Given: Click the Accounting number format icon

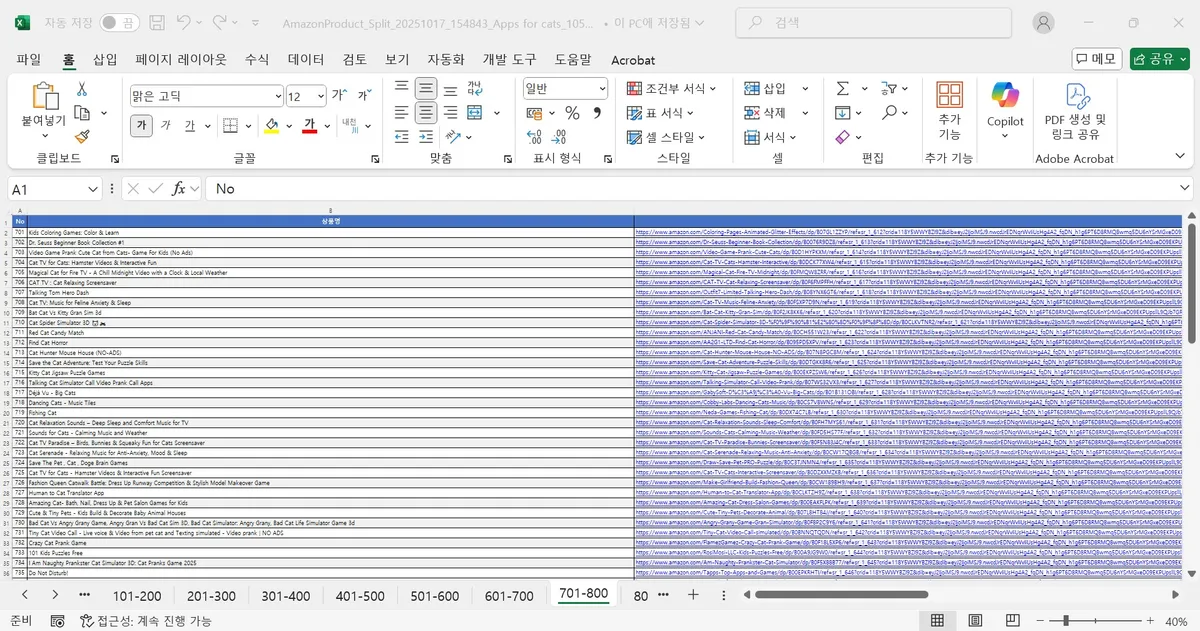Looking at the screenshot, I should click(x=536, y=113).
